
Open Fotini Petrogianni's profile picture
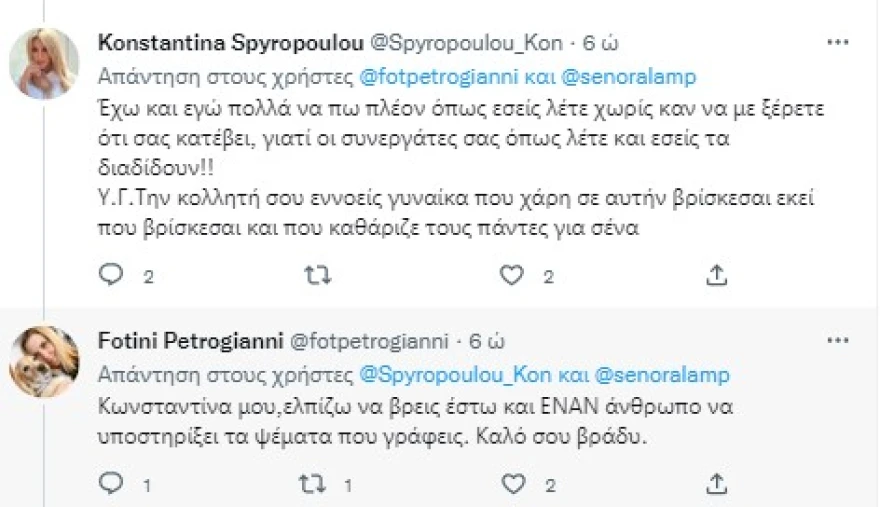click(x=44, y=362)
